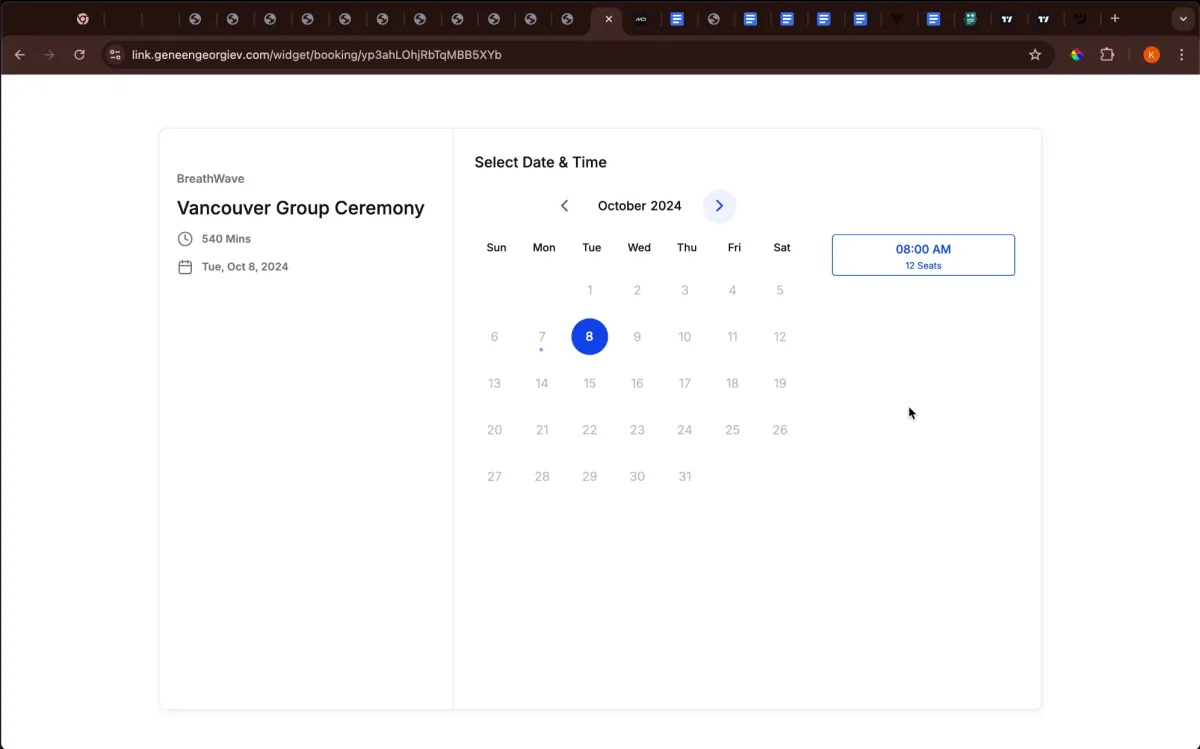The image size is (1200, 749).
Task: Reload the booking page
Action: point(80,55)
